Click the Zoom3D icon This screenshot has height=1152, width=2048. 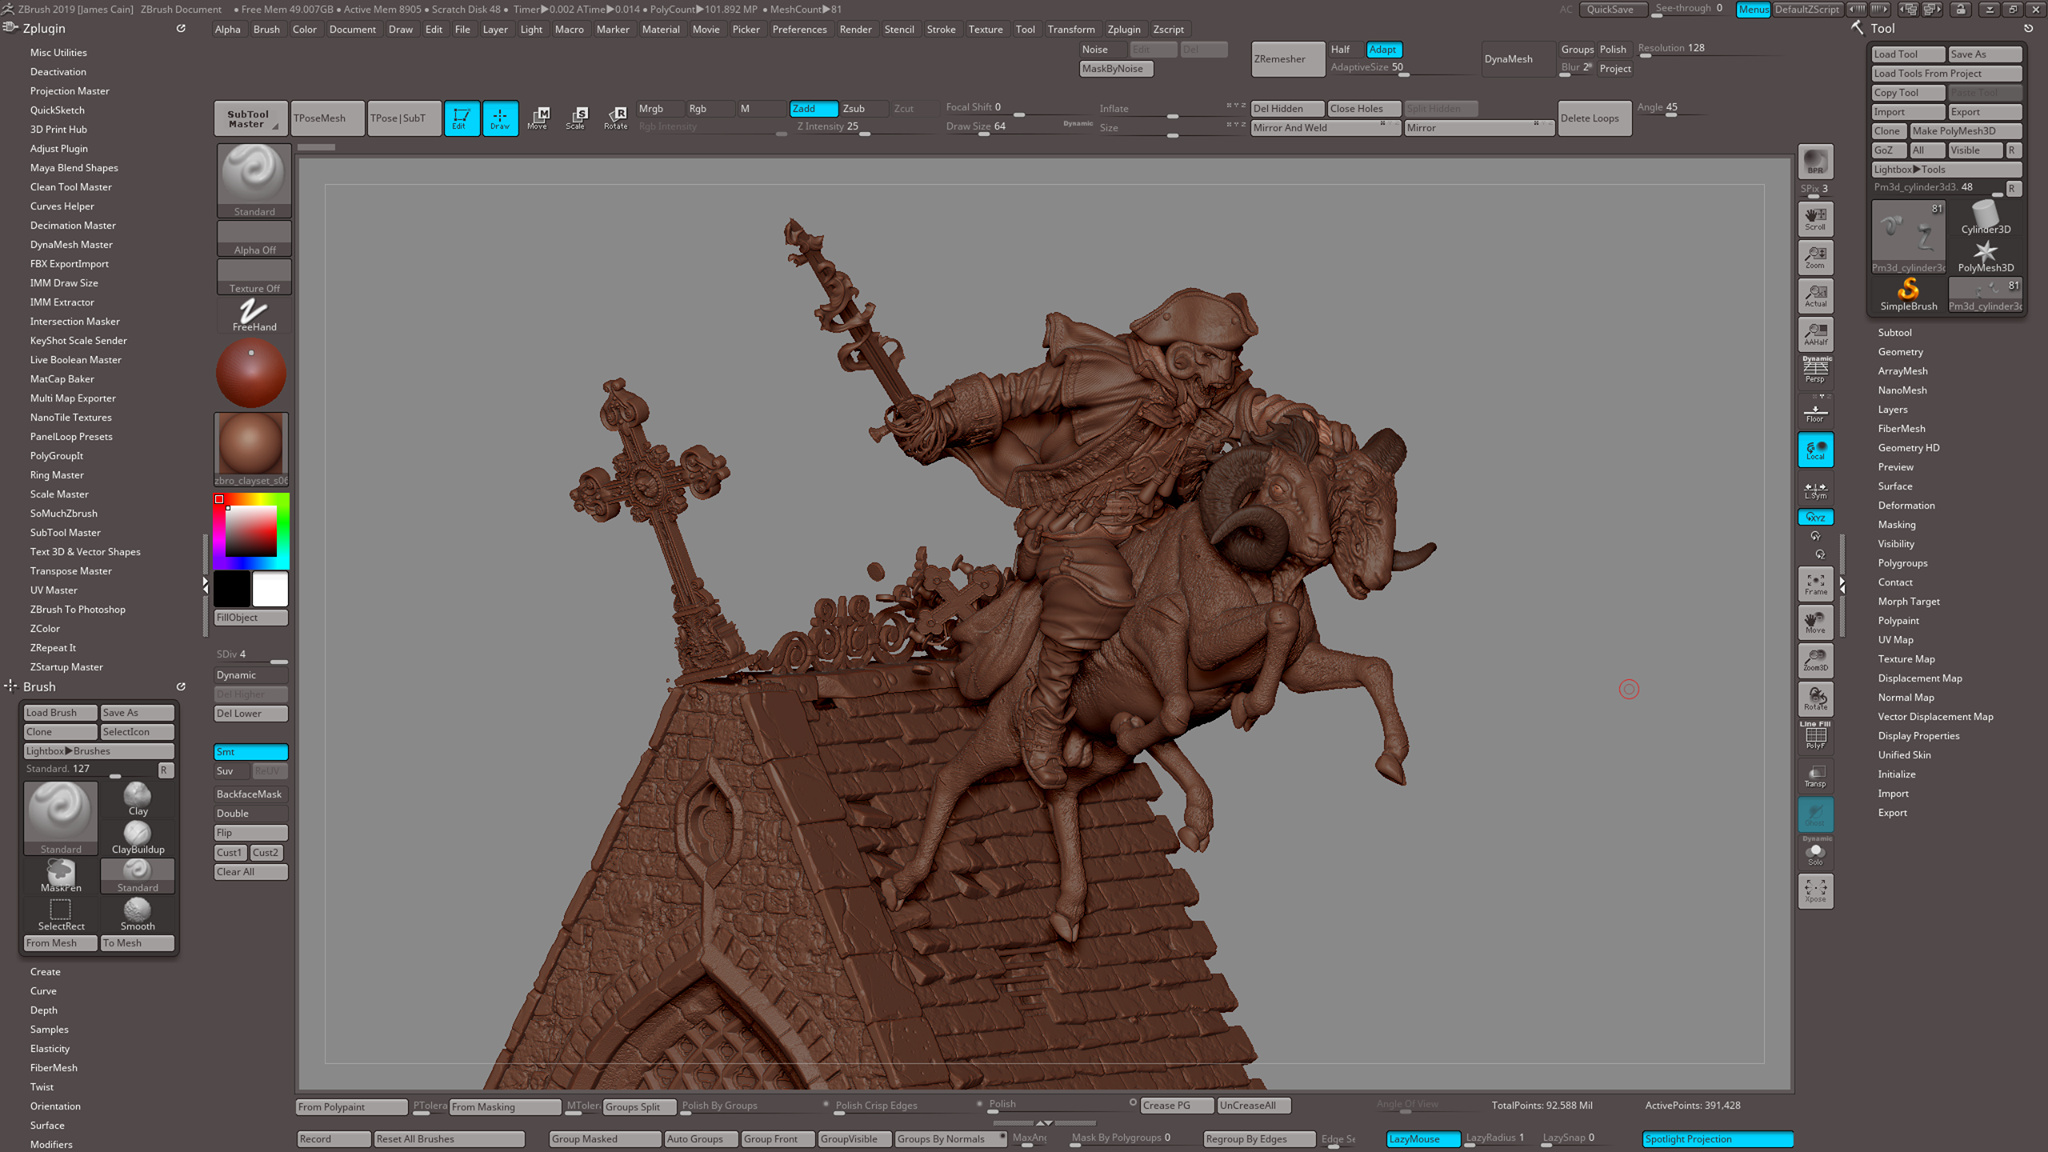click(1815, 660)
